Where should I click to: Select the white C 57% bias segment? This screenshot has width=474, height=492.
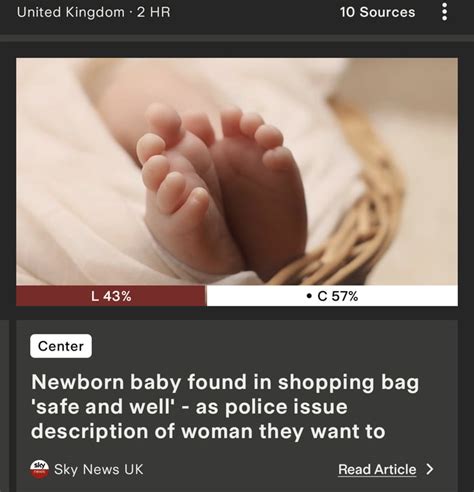click(332, 296)
